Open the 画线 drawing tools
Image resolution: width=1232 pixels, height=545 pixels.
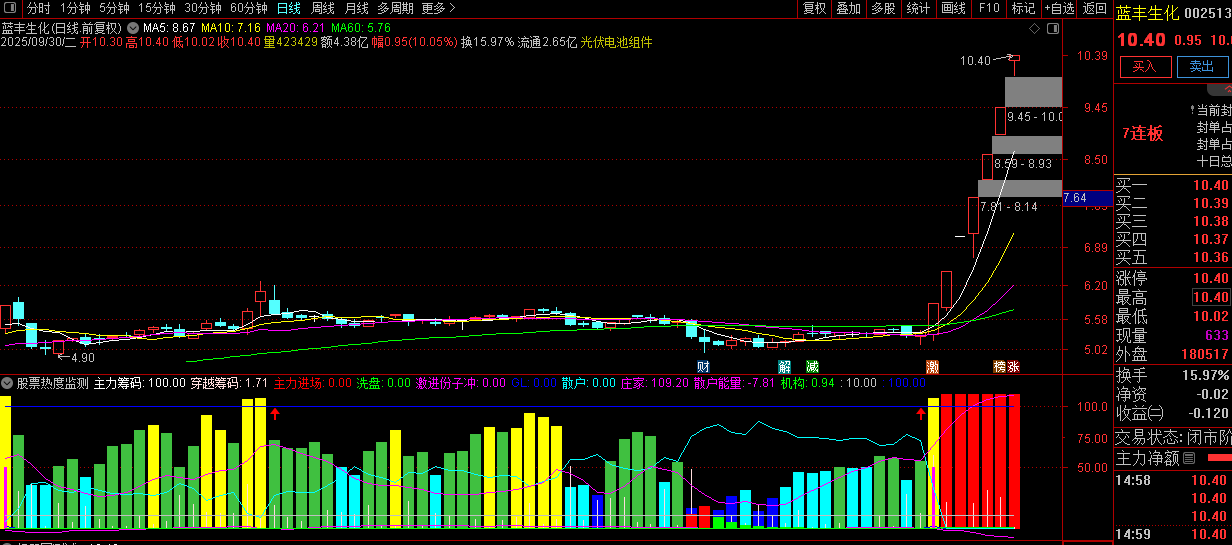coord(953,8)
